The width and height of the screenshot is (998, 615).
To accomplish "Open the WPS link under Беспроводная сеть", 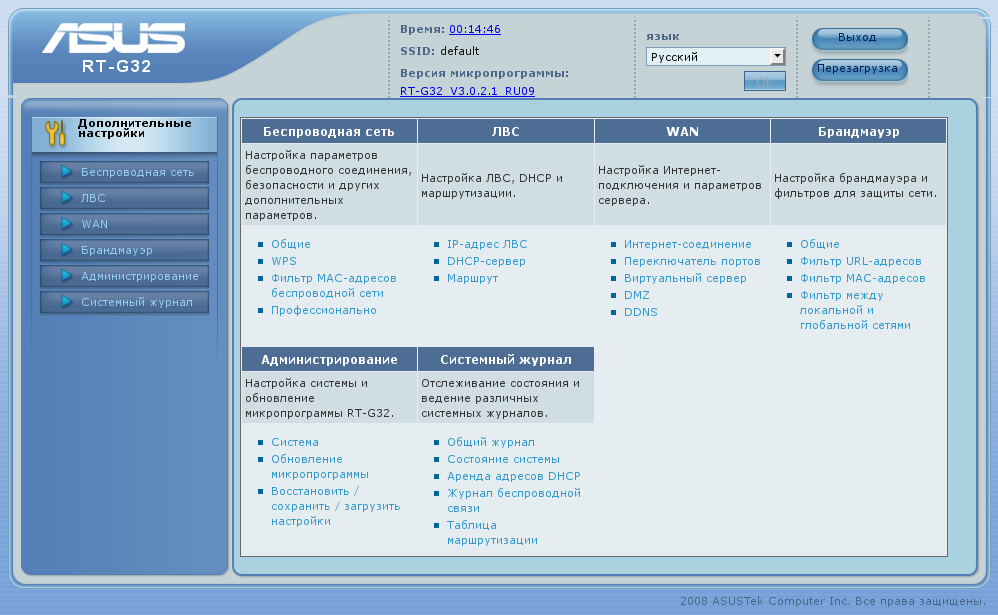I will pos(284,261).
